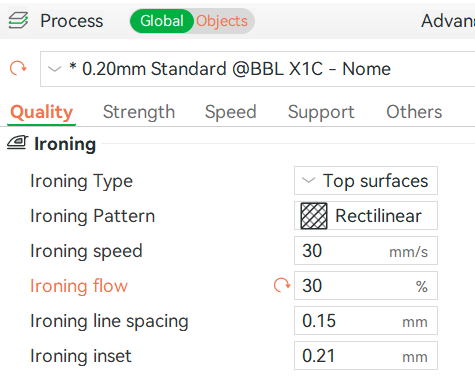
Task: Click the orange Ironing flow label
Action: 79,286
